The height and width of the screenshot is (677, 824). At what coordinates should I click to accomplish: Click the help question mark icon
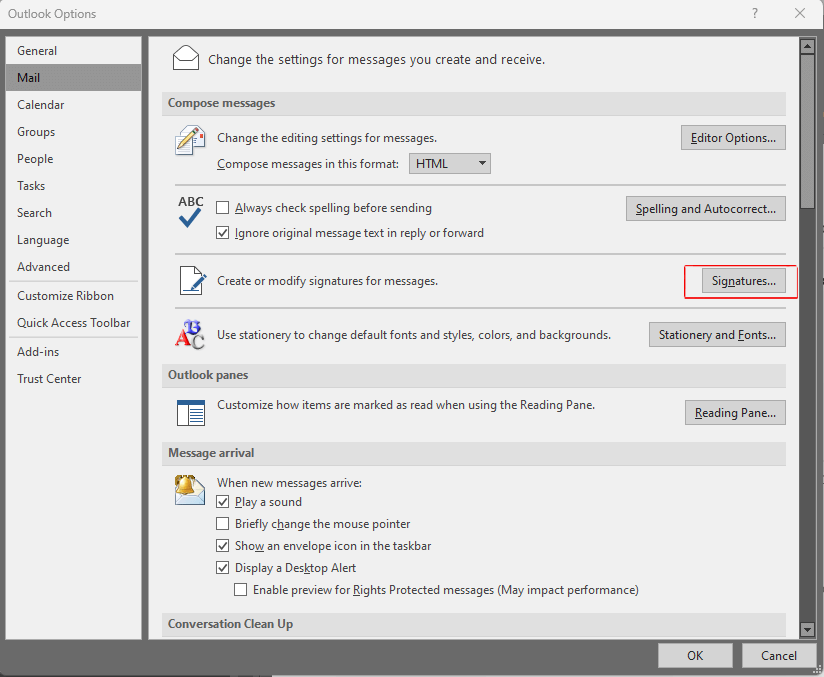pyautogui.click(x=755, y=13)
